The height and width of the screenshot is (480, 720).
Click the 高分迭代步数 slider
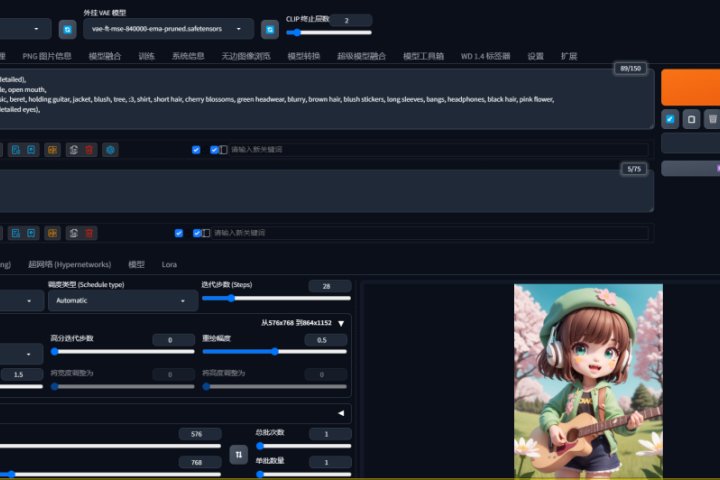[123, 352]
